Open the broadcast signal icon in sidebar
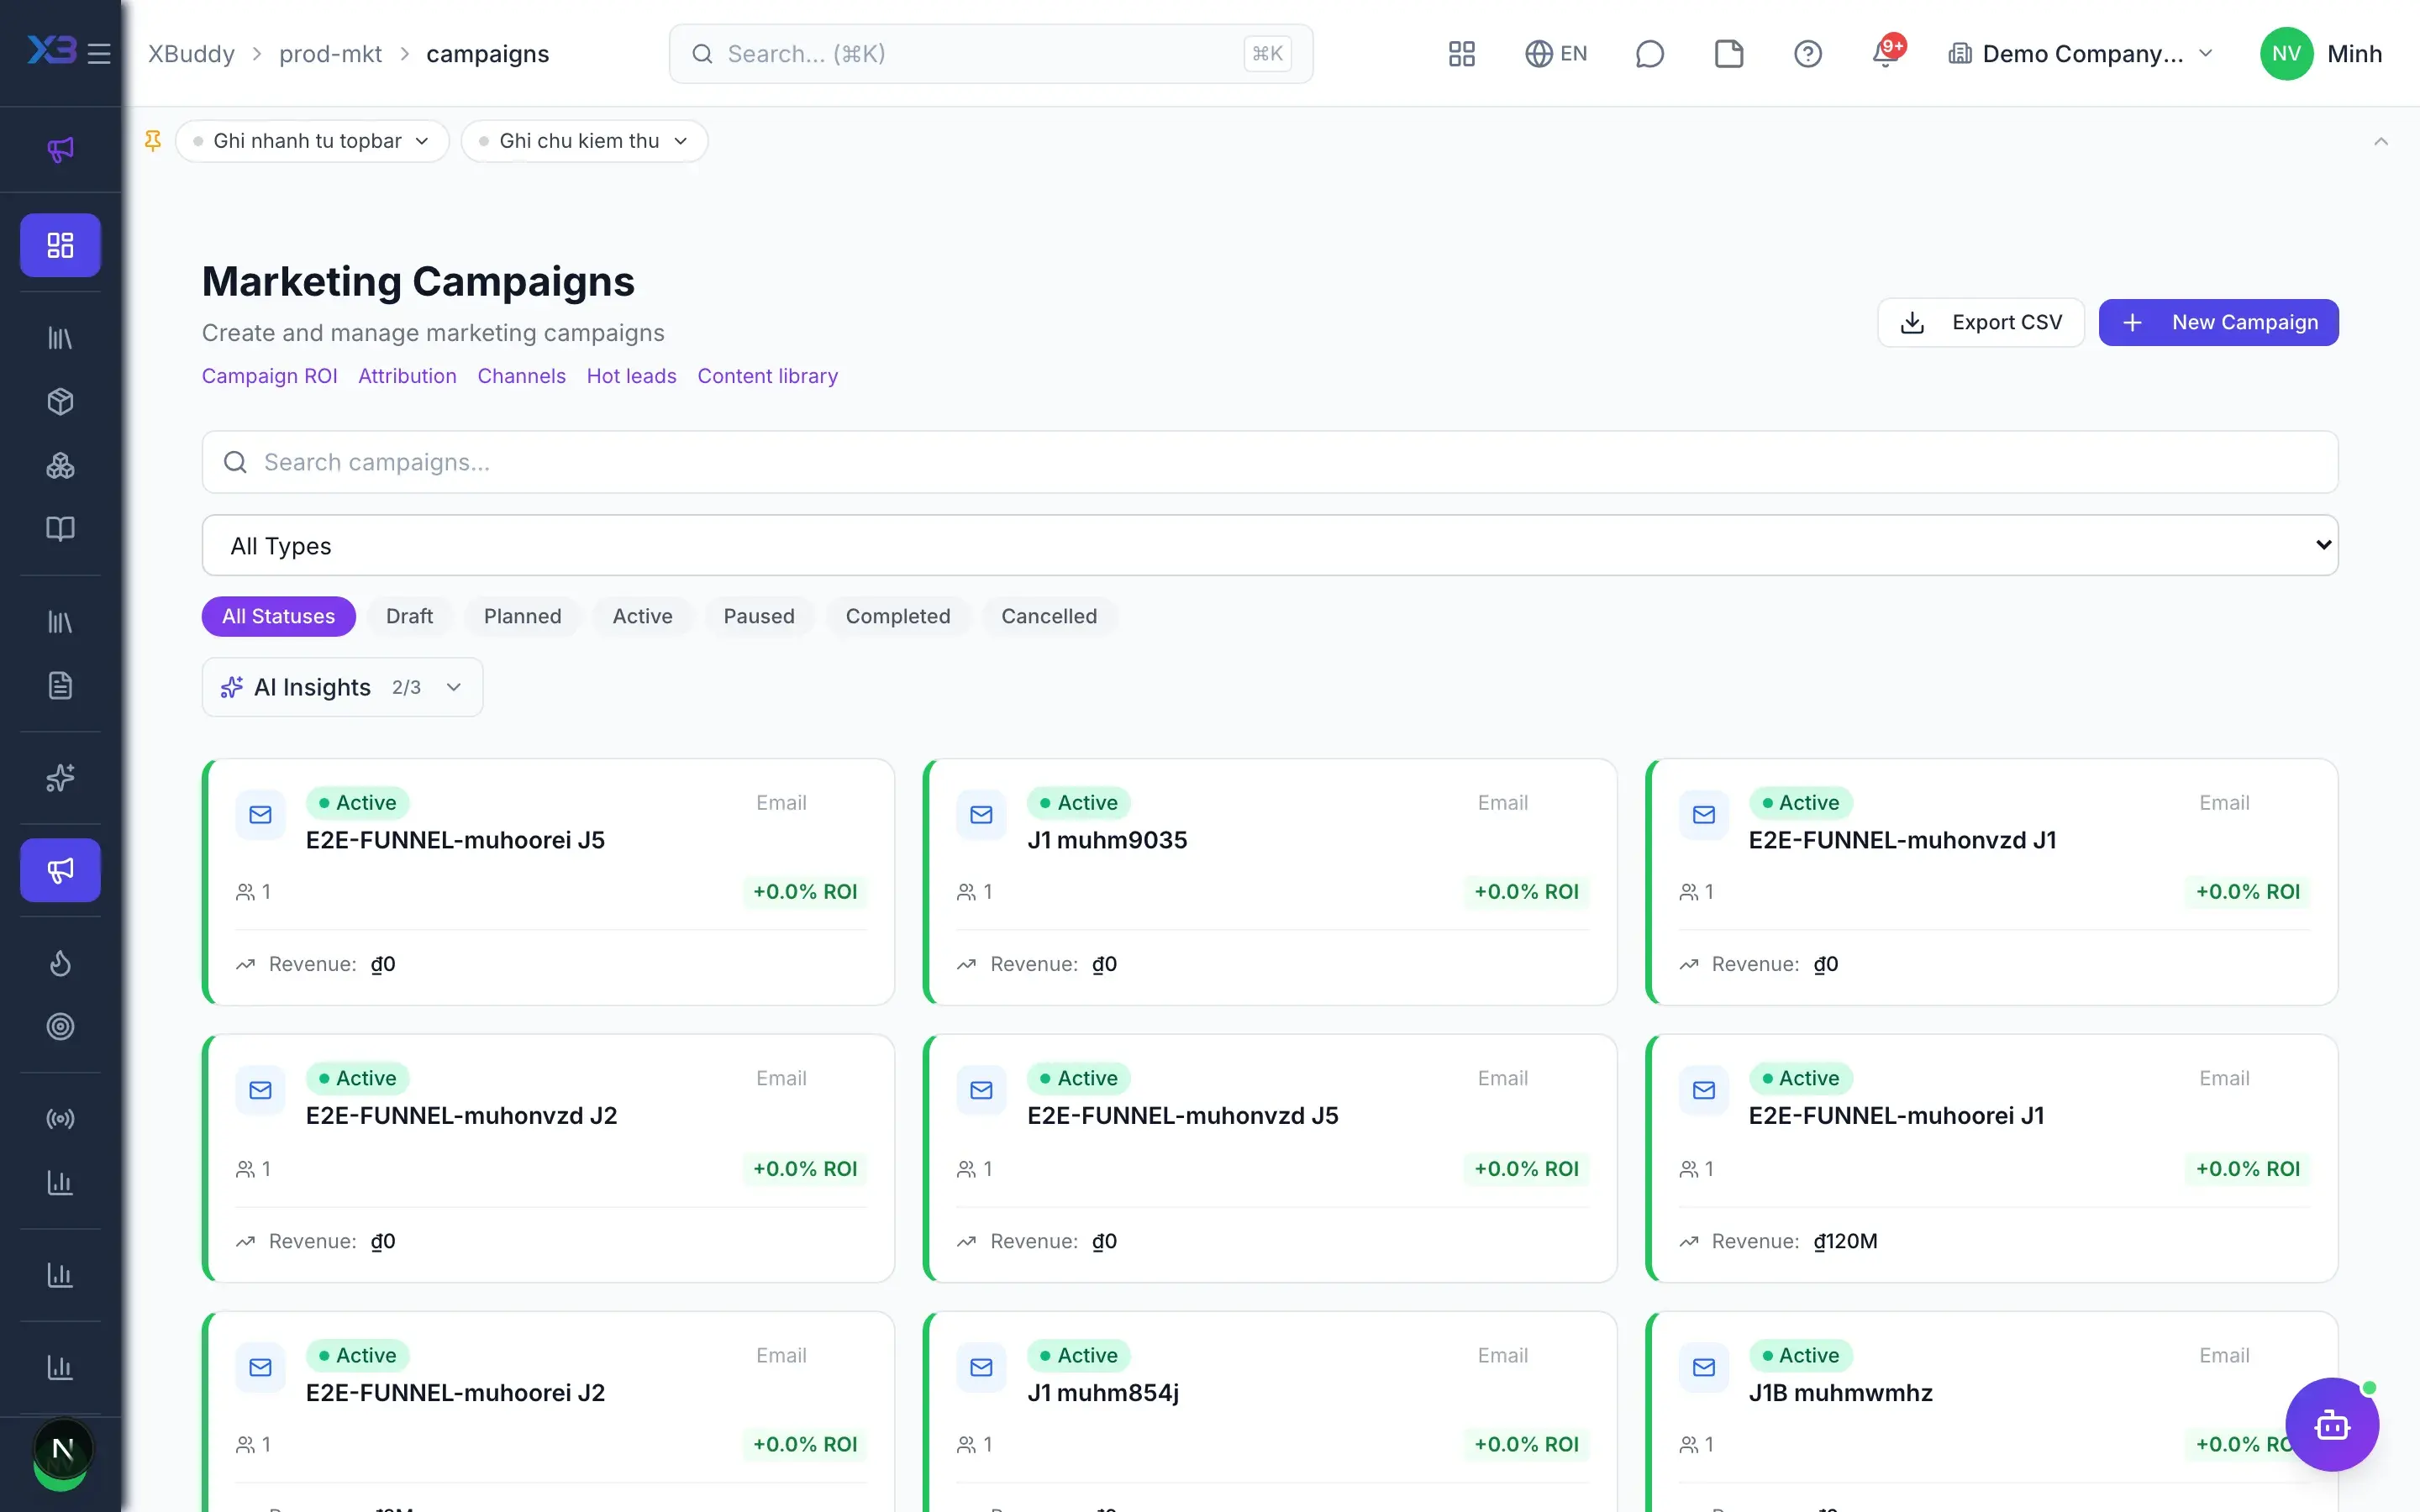This screenshot has height=1512, width=2420. click(60, 1119)
